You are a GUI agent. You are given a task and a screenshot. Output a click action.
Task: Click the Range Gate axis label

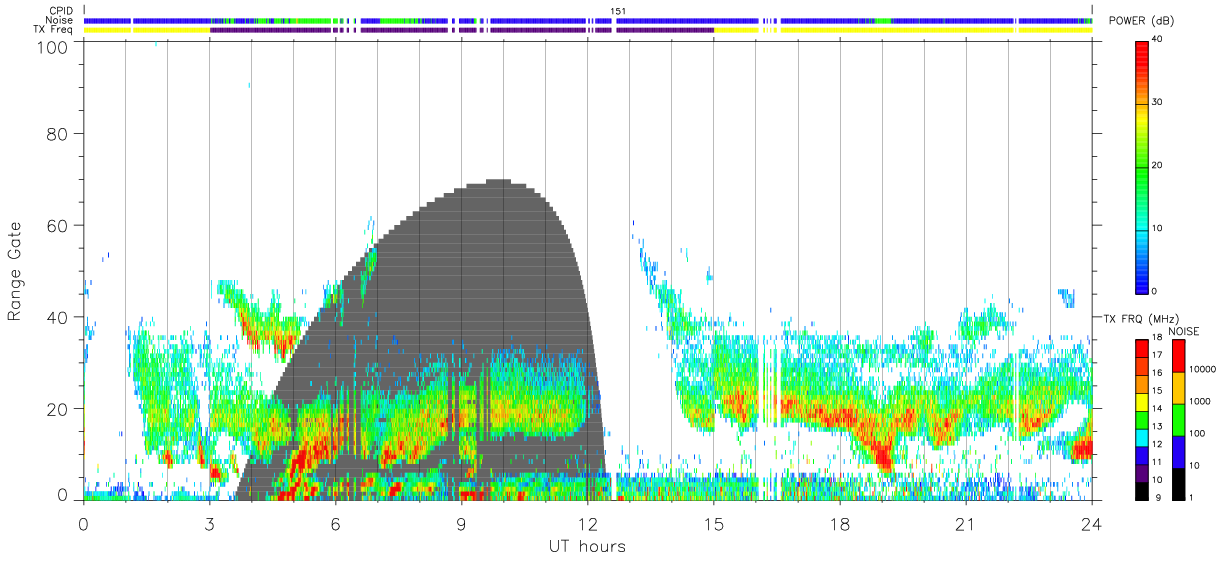(x=15, y=271)
